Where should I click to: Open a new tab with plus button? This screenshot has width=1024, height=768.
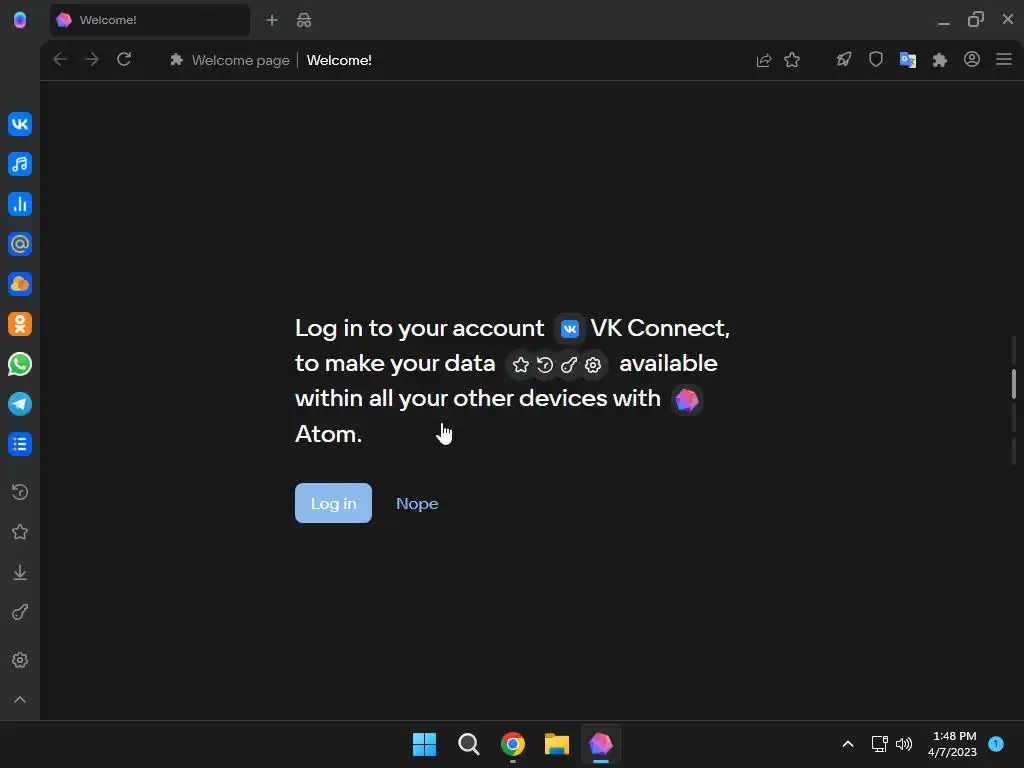(272, 20)
